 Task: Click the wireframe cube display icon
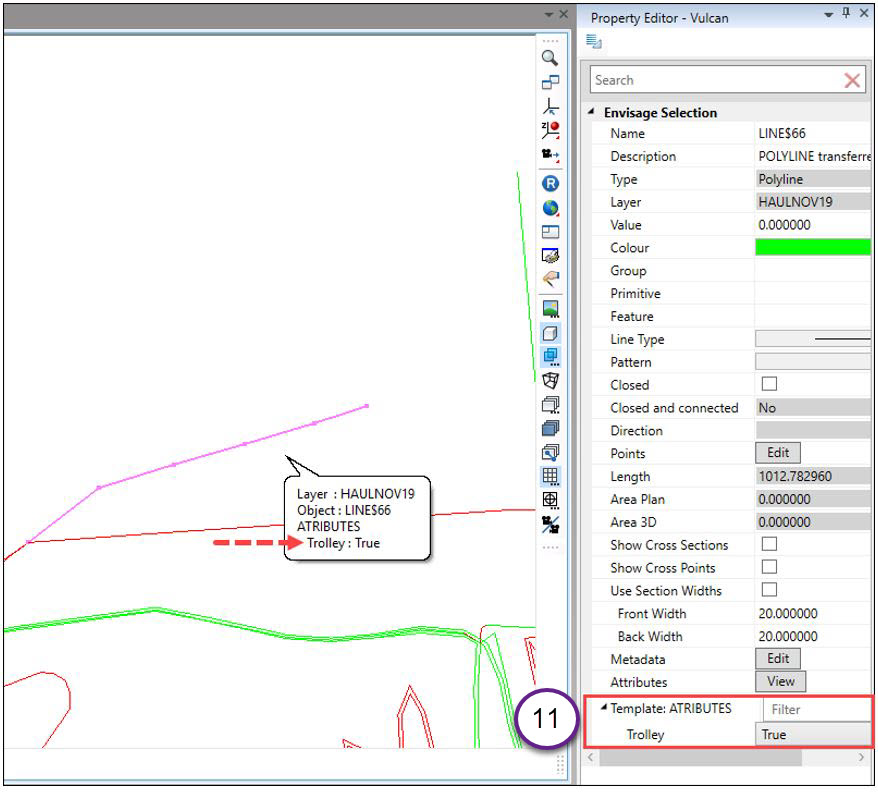click(550, 380)
